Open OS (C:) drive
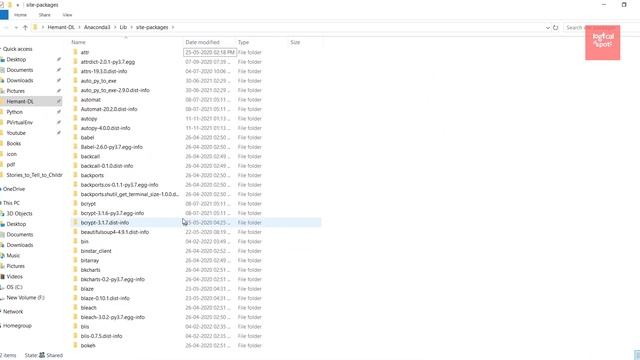Screen dimensions: 640x360 (14, 287)
